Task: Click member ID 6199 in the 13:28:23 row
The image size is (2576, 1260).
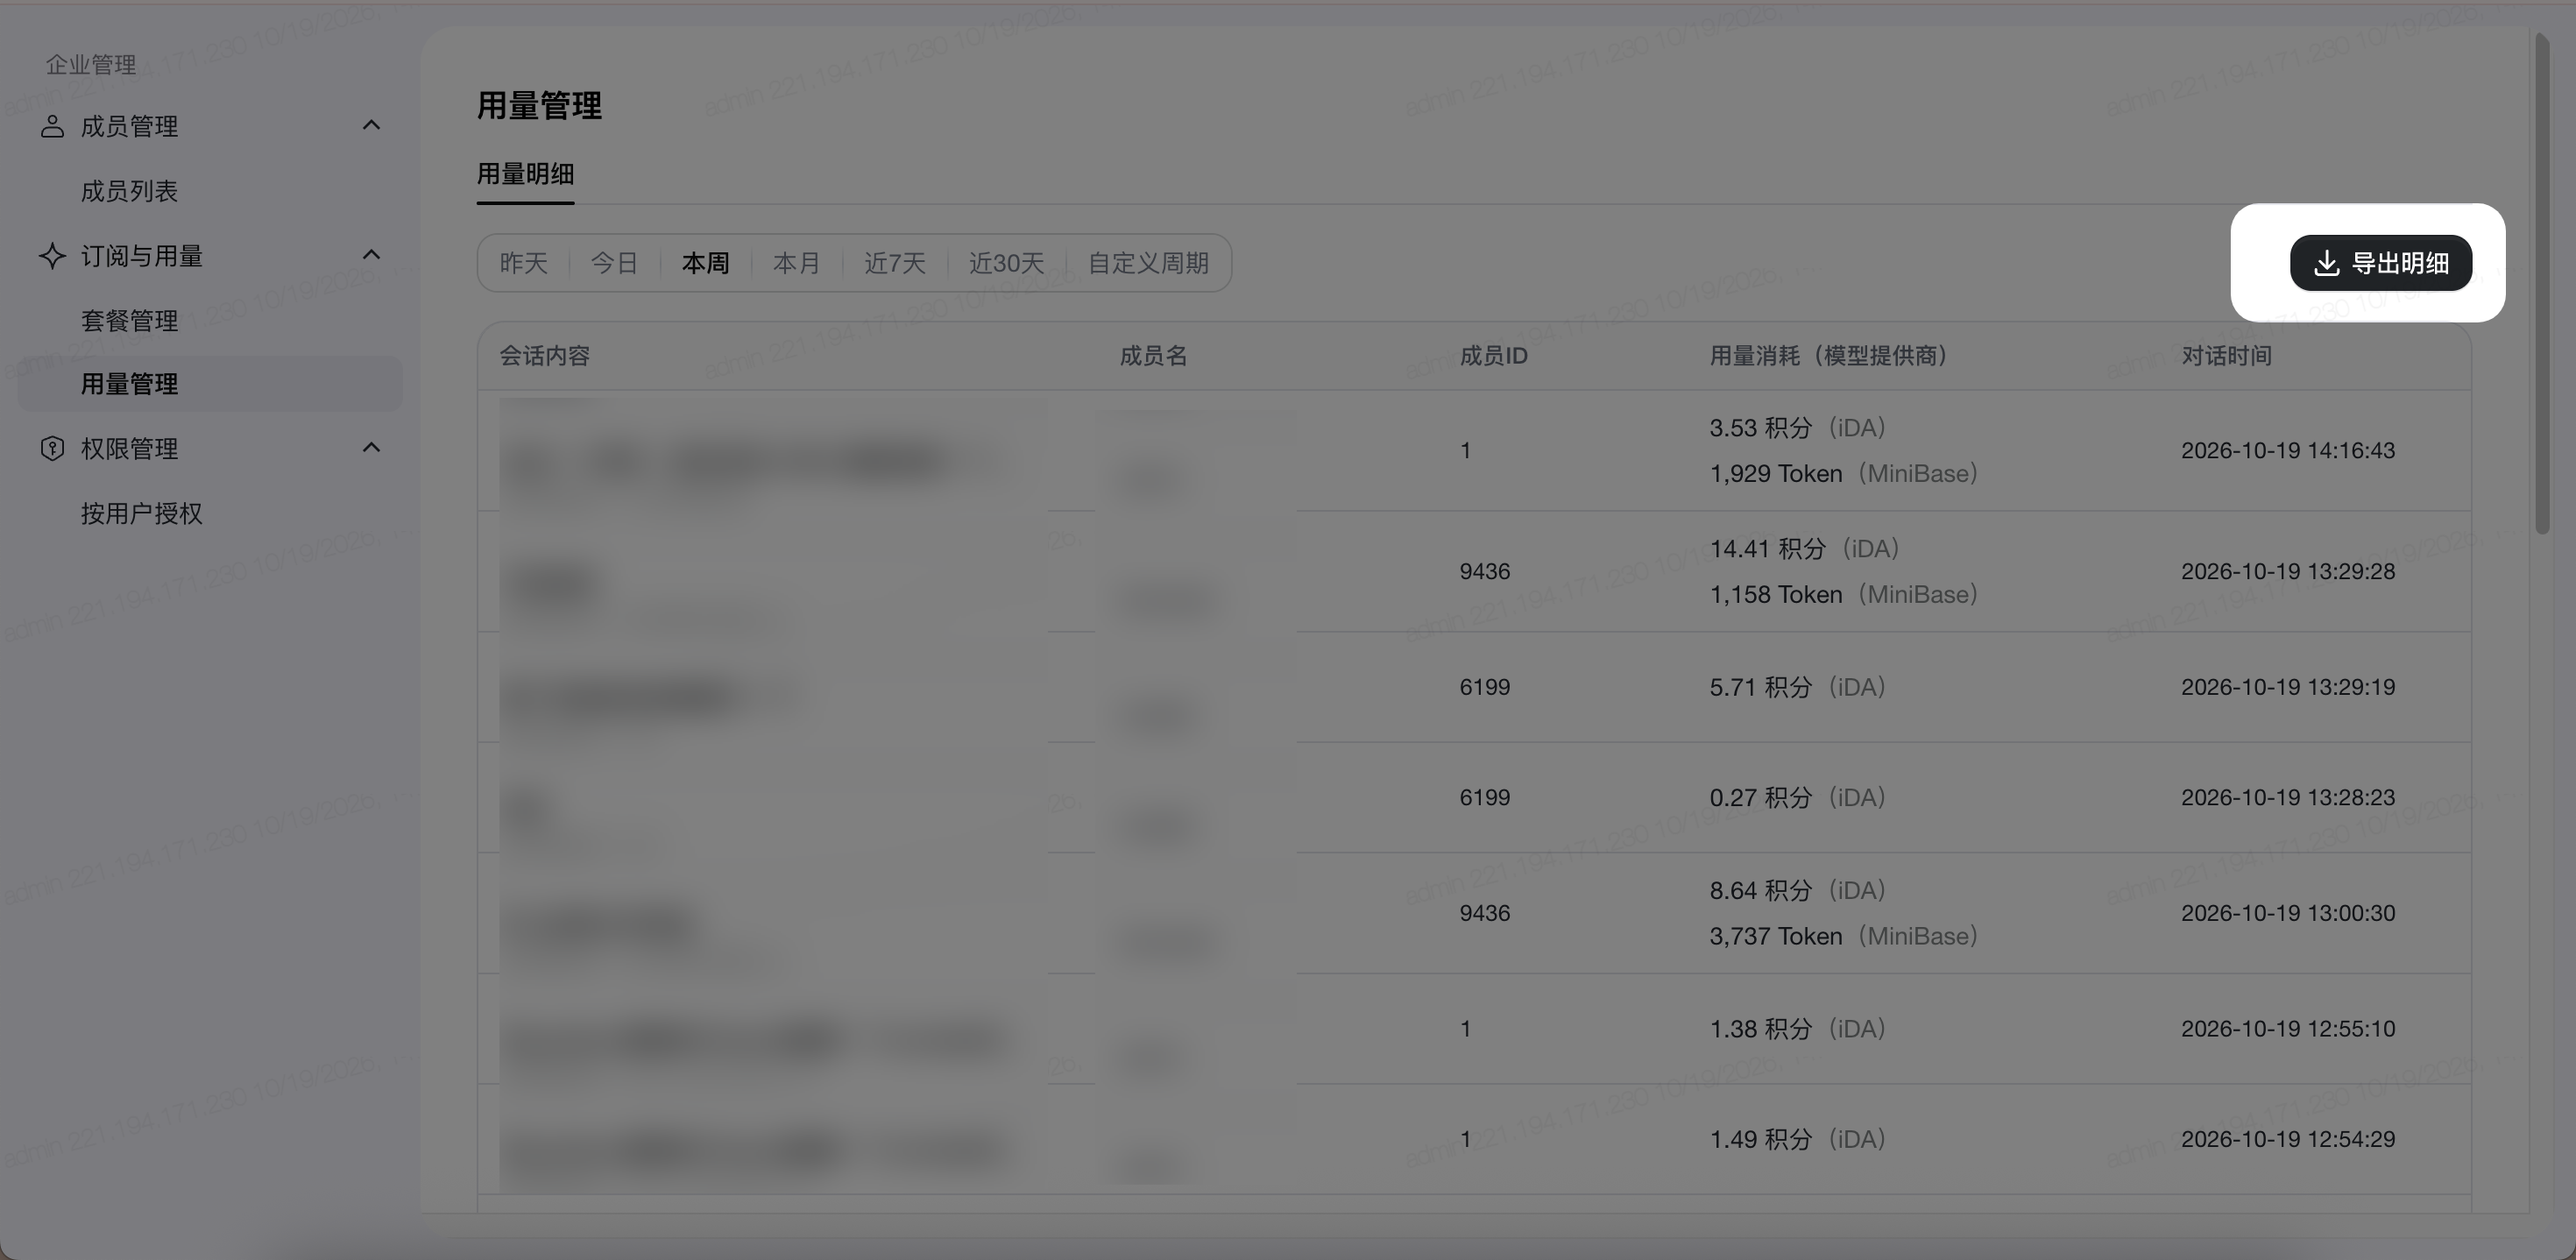Action: pyautogui.click(x=1485, y=798)
